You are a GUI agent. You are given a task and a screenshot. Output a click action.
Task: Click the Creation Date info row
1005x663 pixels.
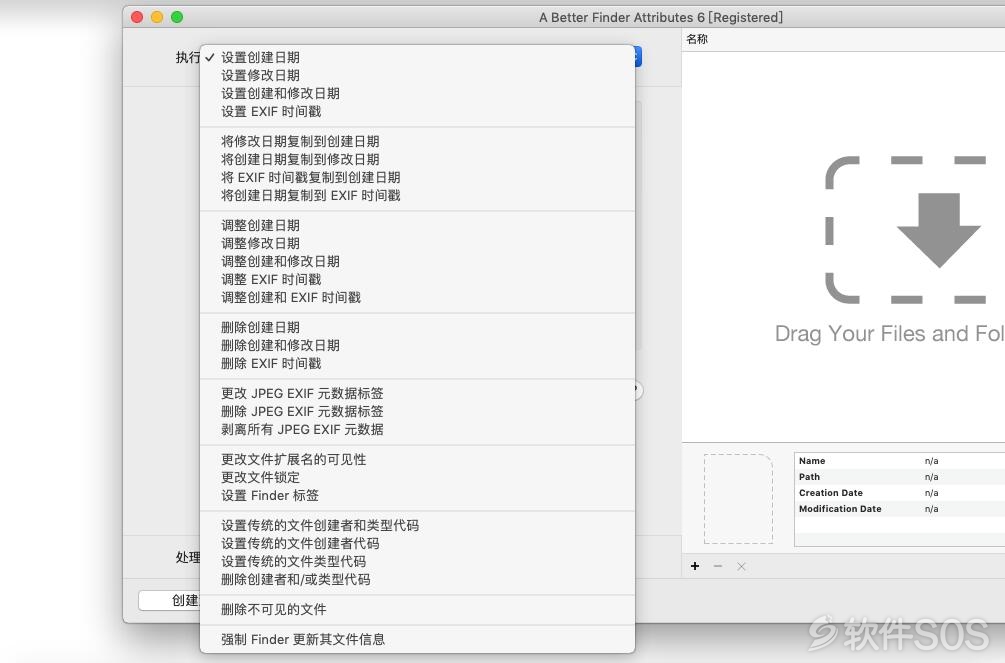click(x=900, y=492)
